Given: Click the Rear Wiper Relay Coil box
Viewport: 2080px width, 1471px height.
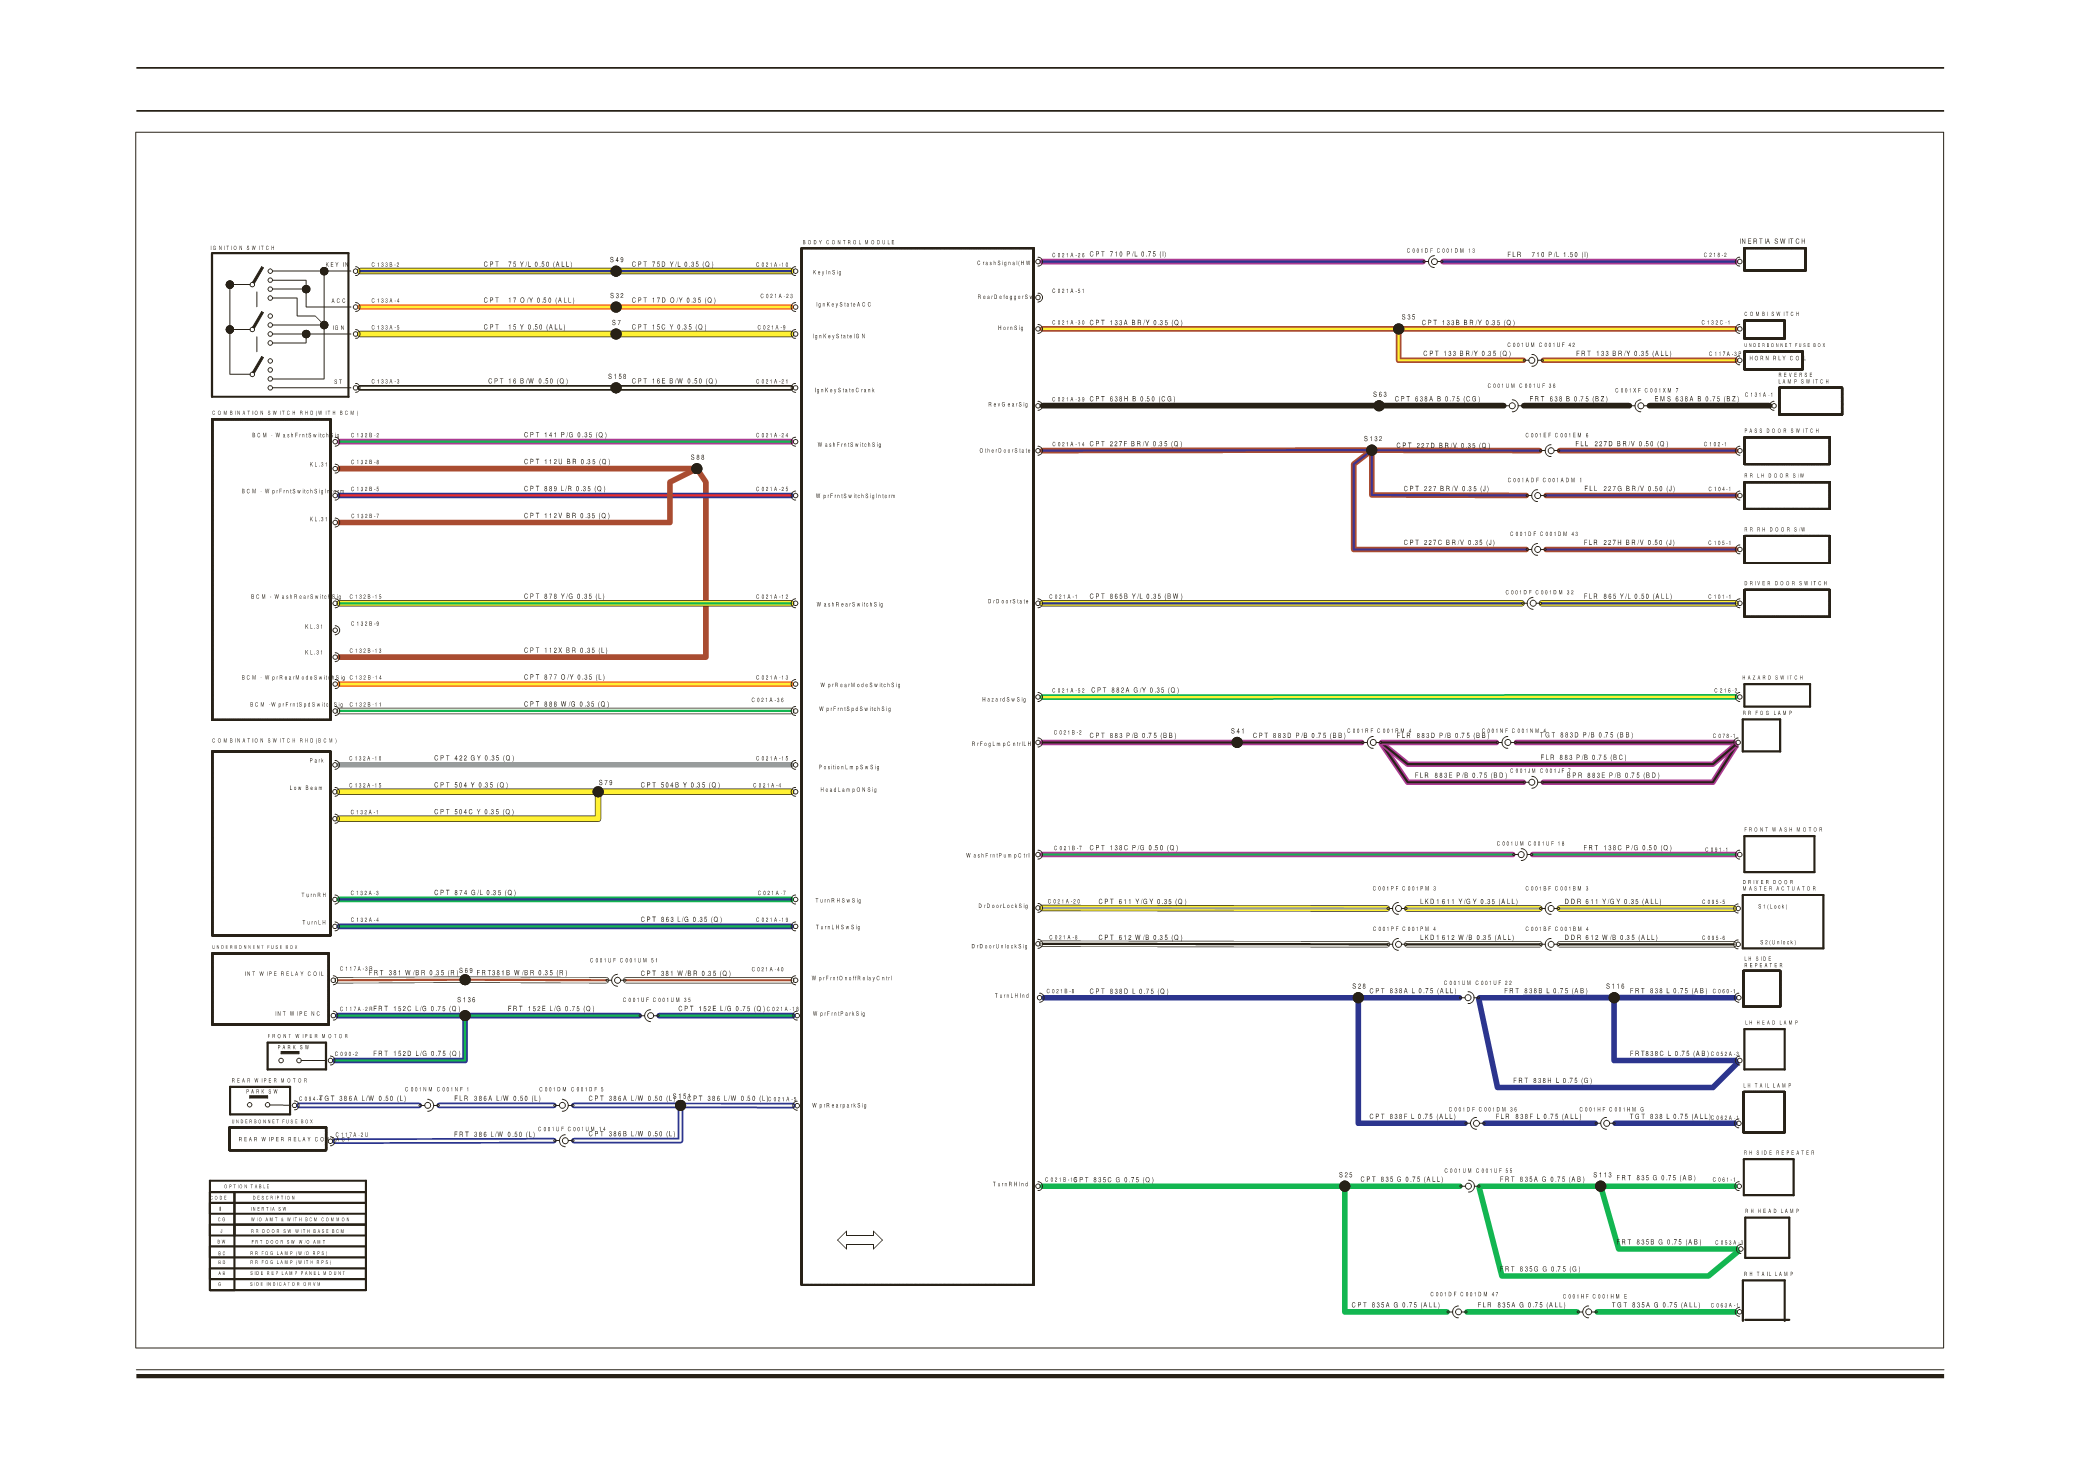Looking at the screenshot, I should pyautogui.click(x=278, y=1139).
